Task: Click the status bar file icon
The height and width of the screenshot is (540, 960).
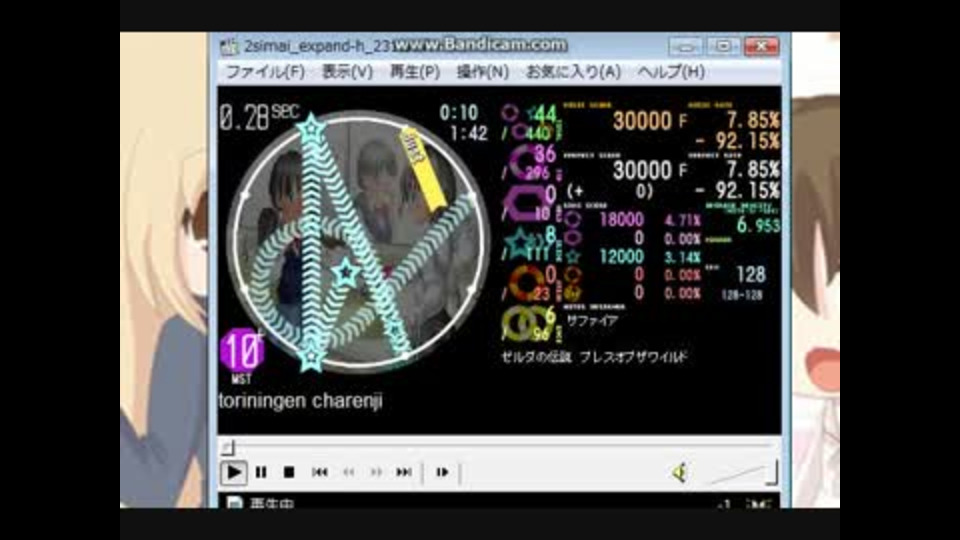Action: click(x=234, y=503)
